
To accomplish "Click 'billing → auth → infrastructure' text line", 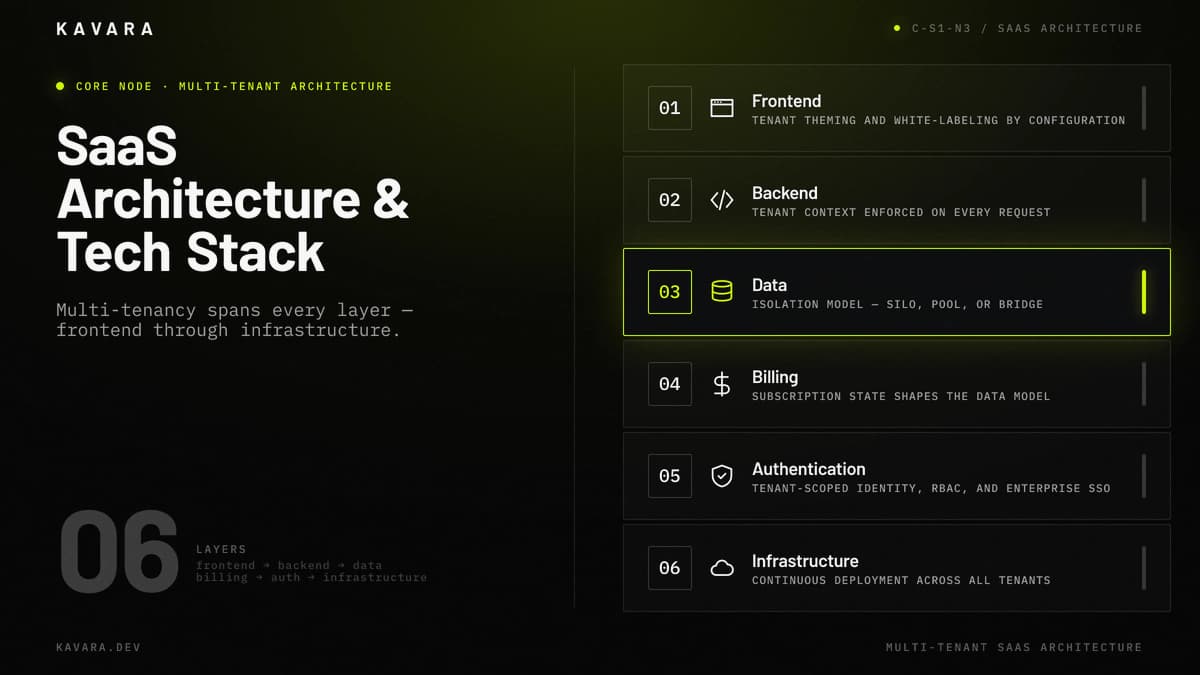I will pyautogui.click(x=311, y=577).
